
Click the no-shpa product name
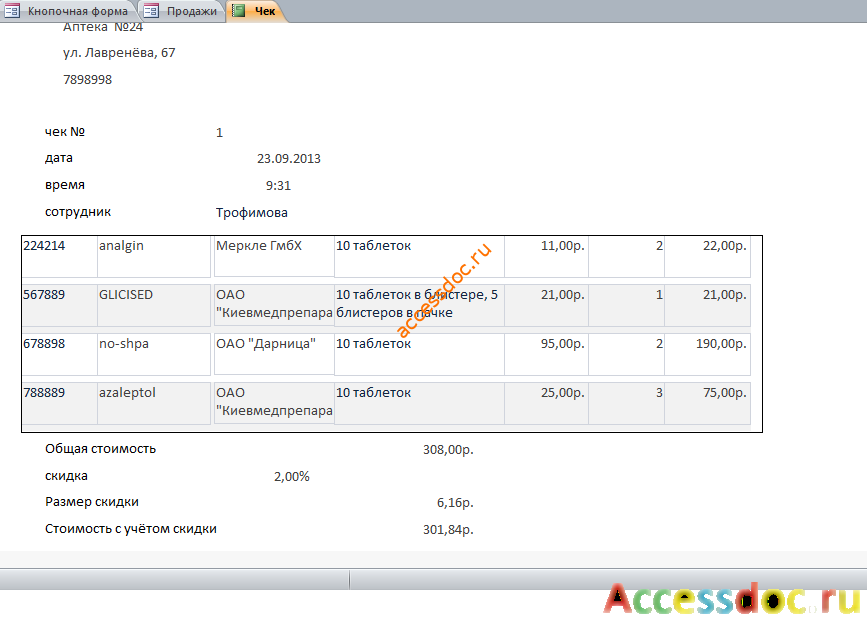tap(124, 344)
